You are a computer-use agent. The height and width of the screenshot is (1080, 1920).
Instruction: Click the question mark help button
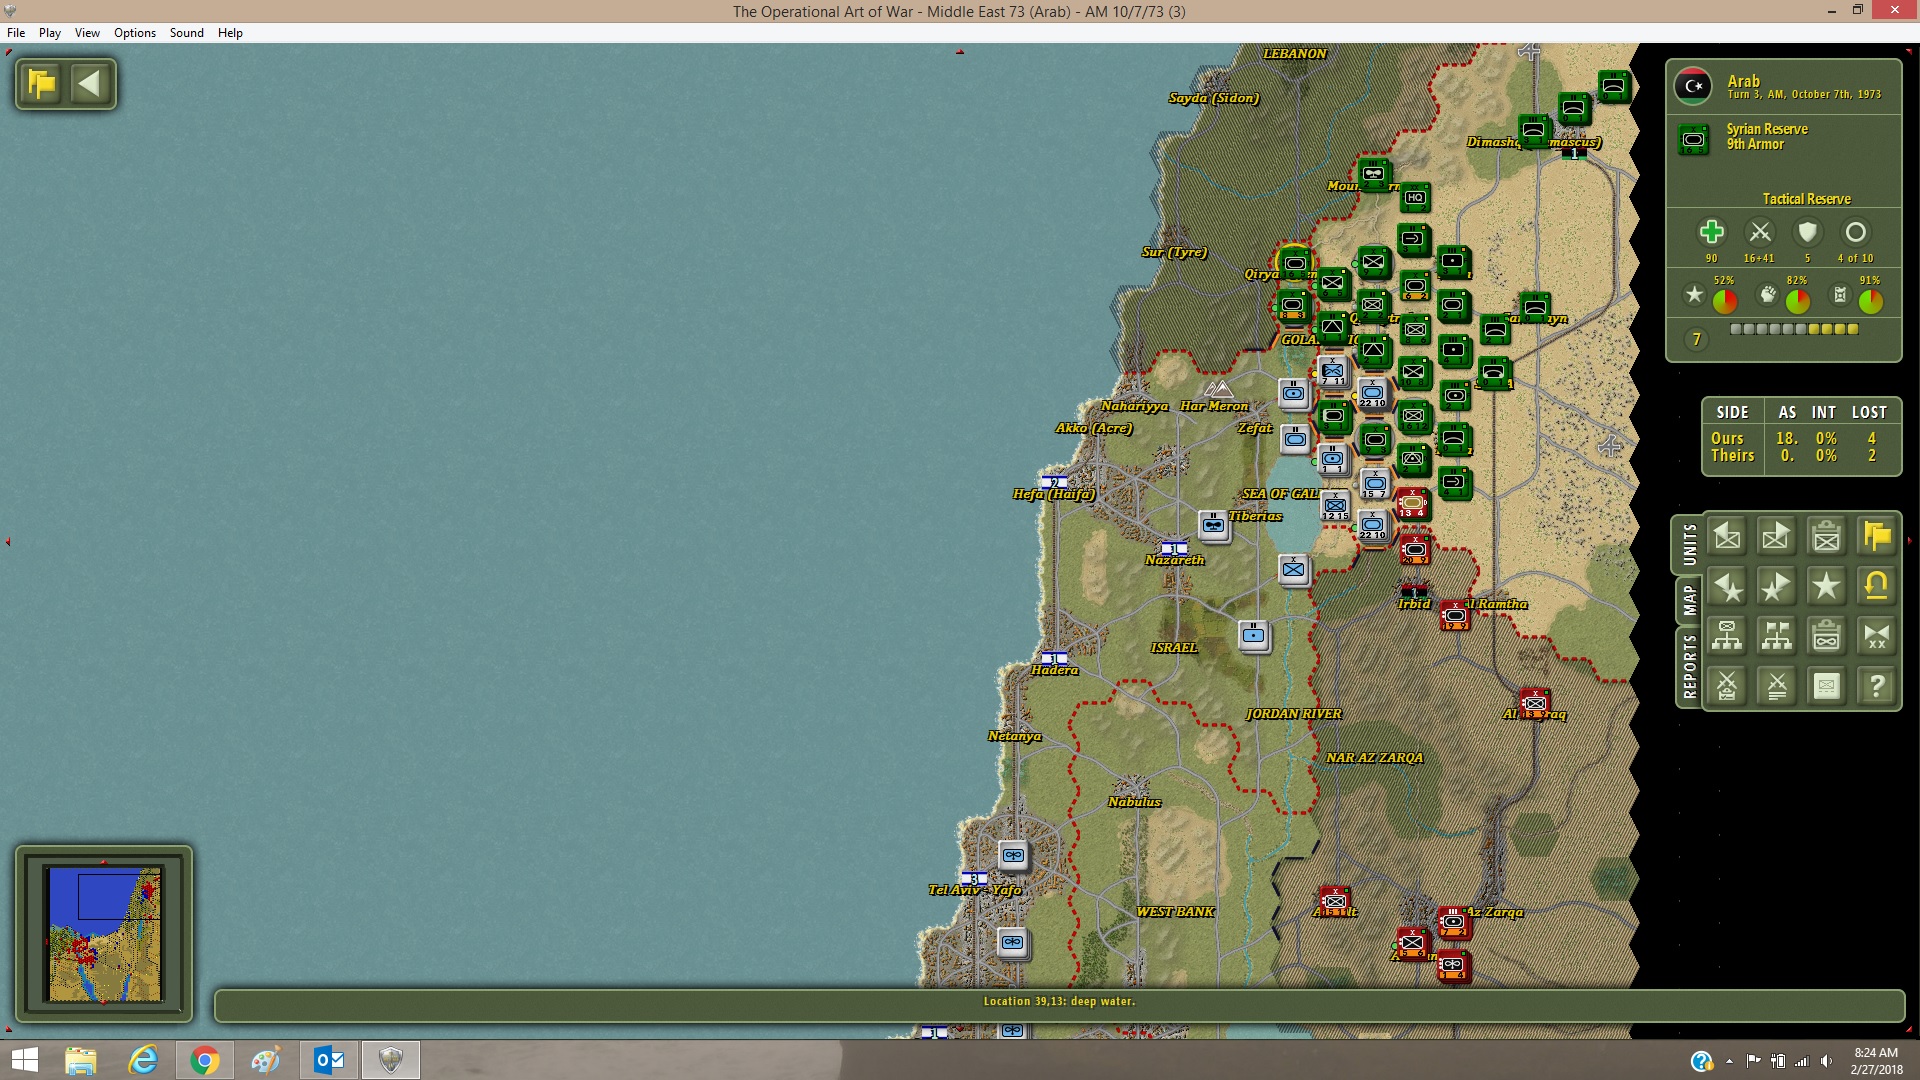click(1876, 686)
